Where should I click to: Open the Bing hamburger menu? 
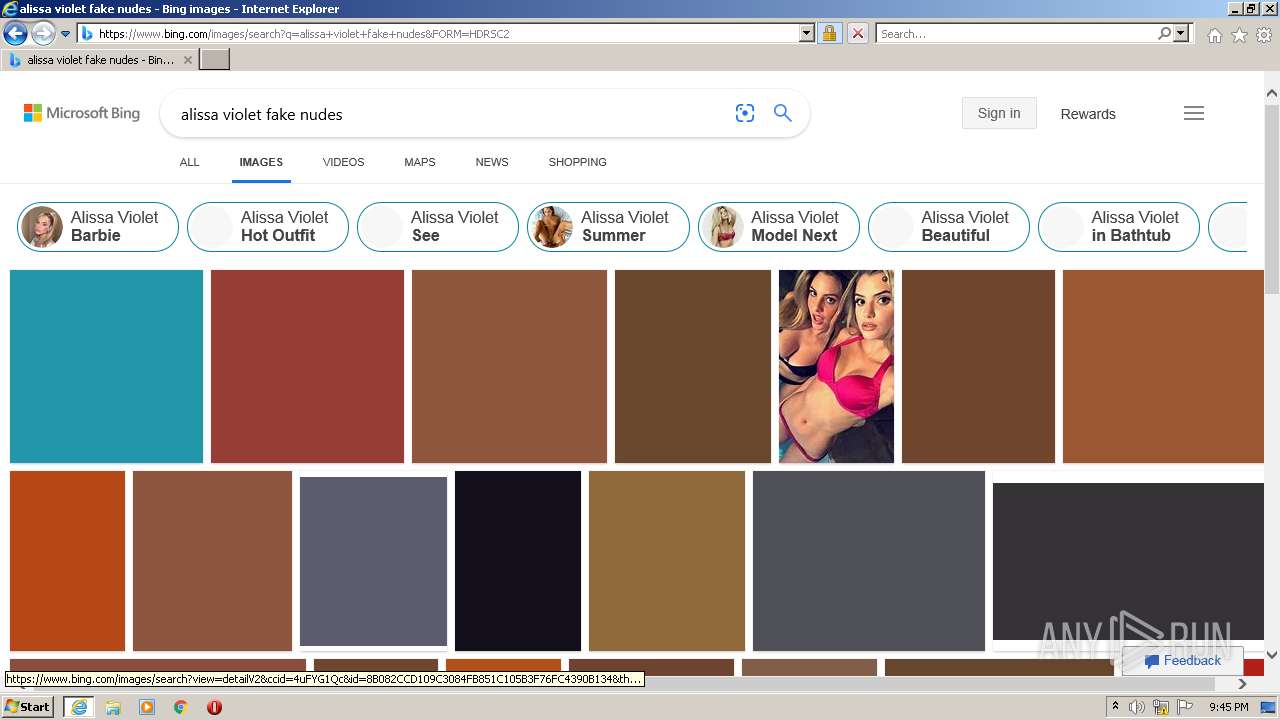click(1194, 113)
